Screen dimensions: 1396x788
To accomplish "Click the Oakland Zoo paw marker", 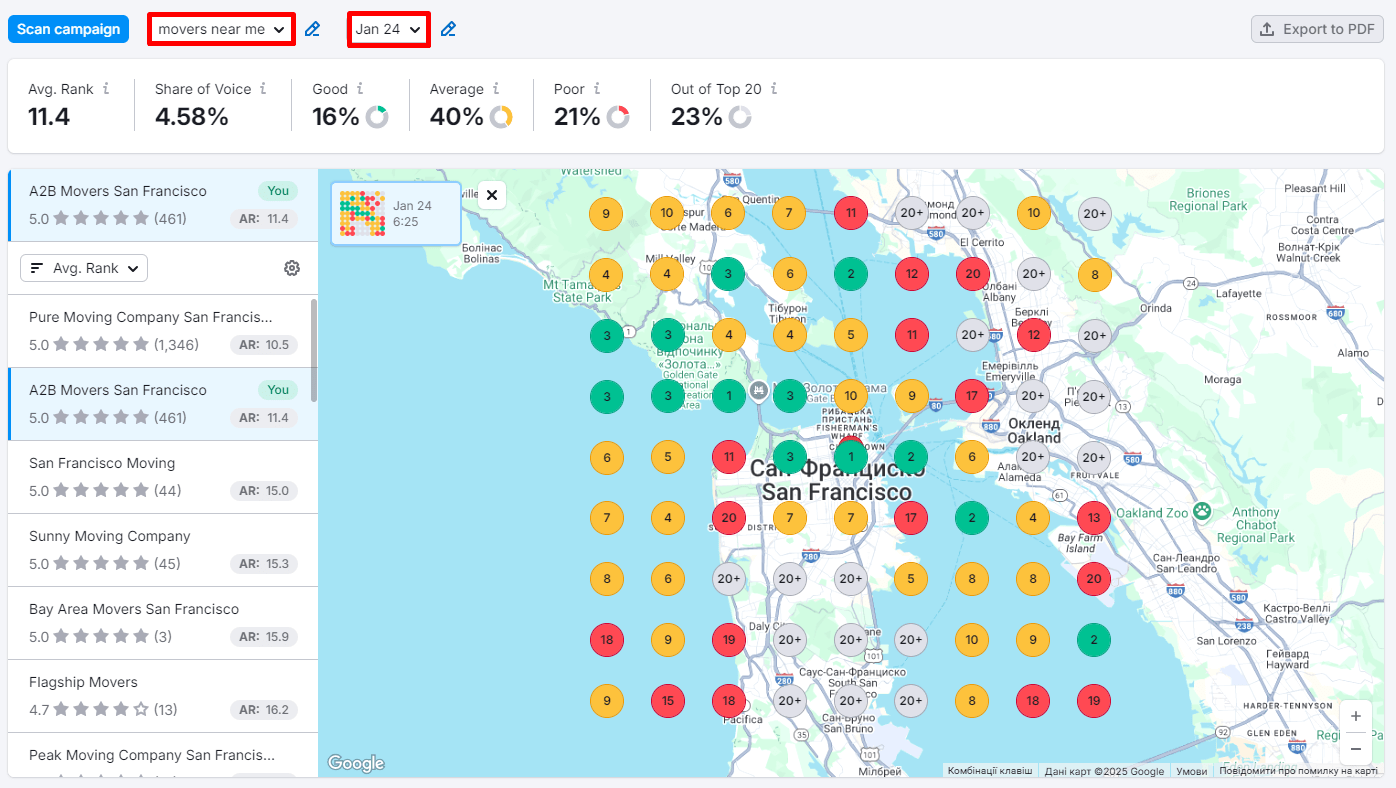I will [1202, 511].
